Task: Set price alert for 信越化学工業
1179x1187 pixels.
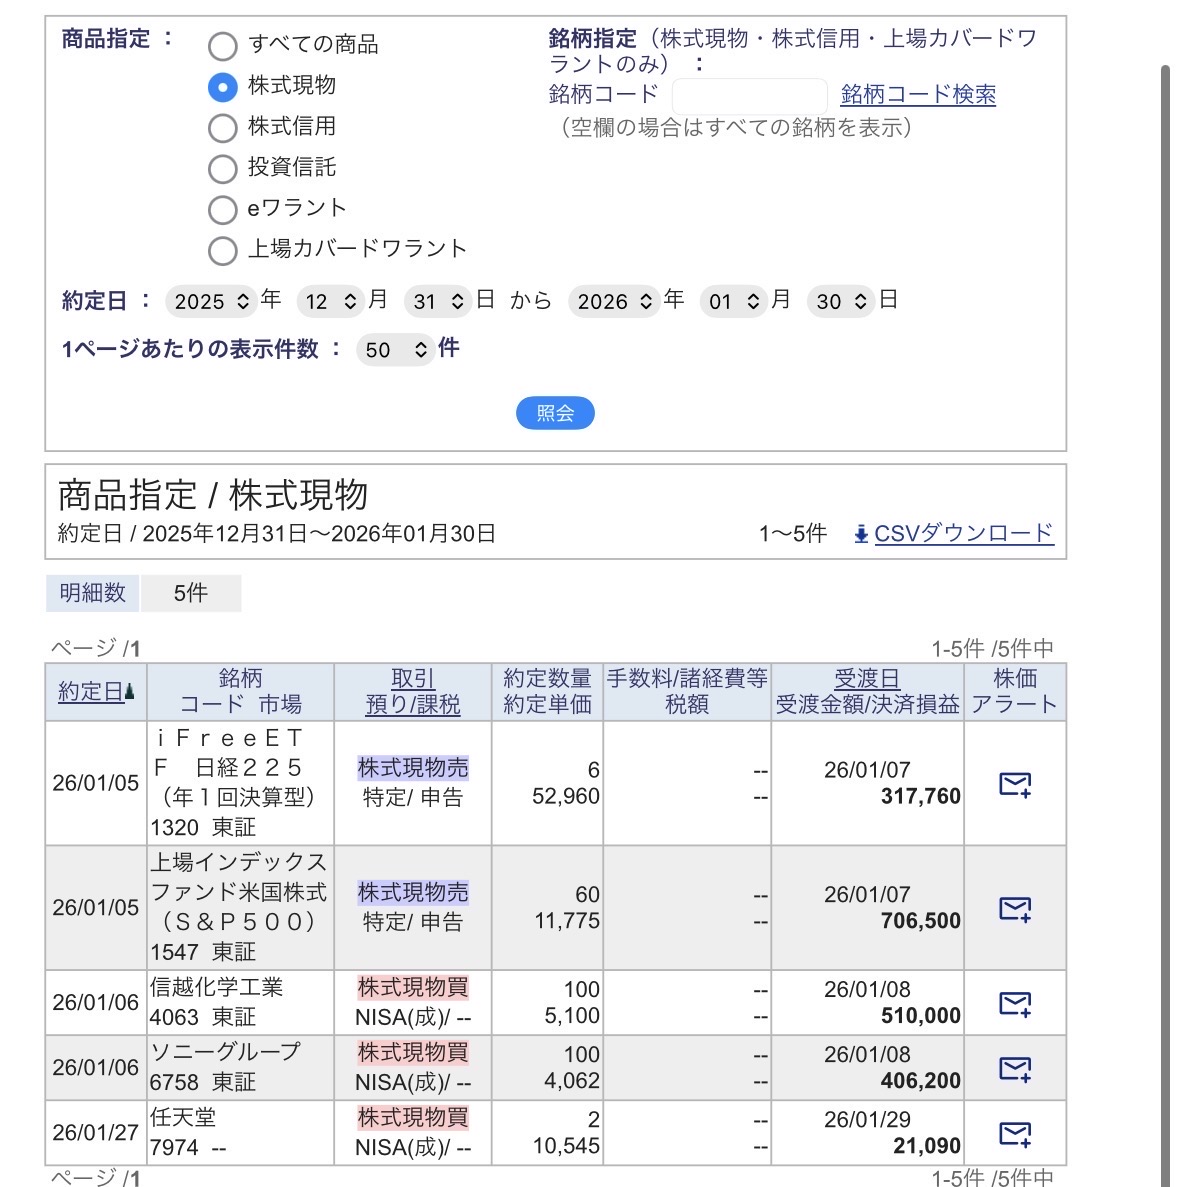Action: point(1015,1003)
